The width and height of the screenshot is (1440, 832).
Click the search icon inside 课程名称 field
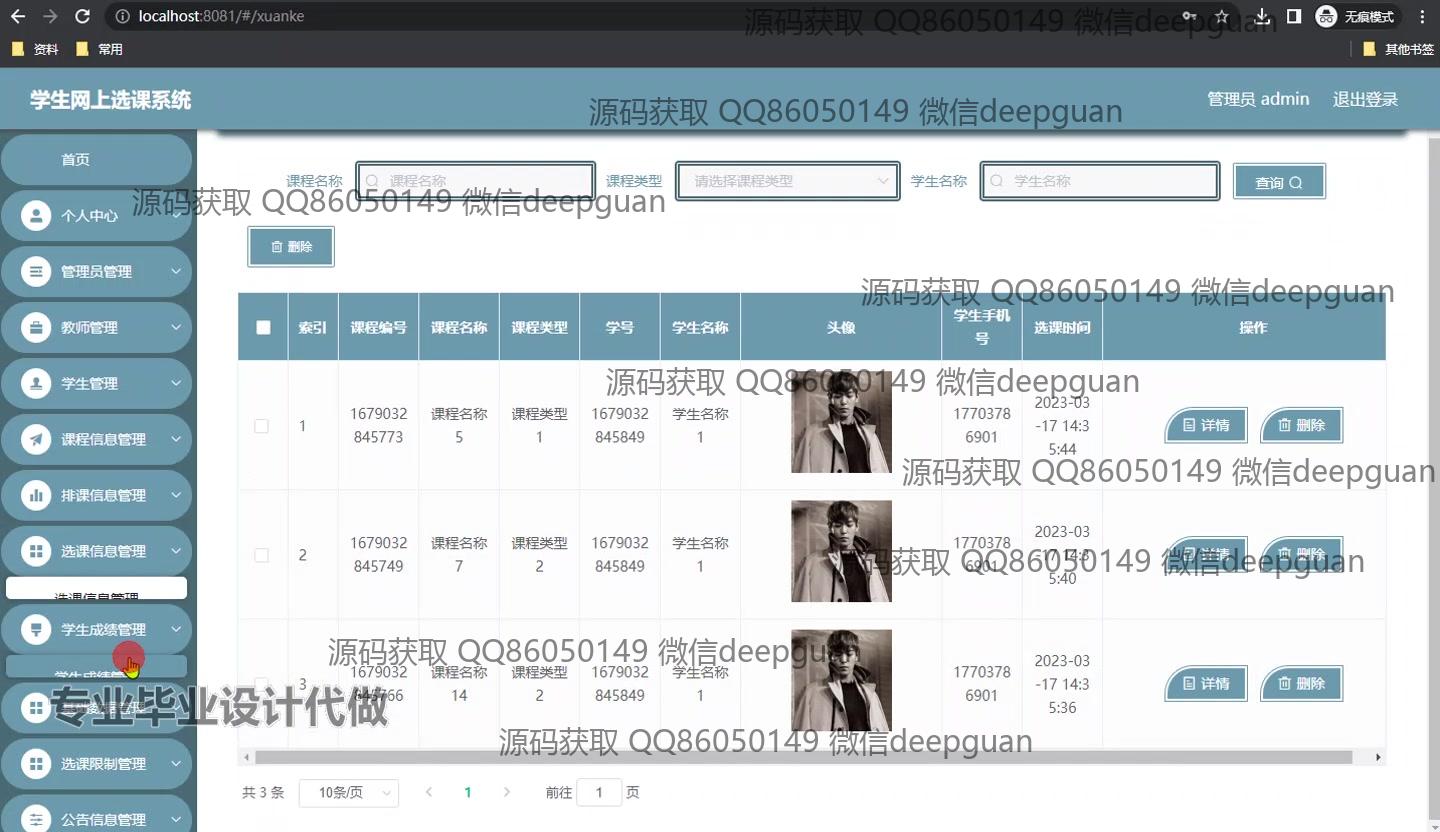pyautogui.click(x=372, y=181)
